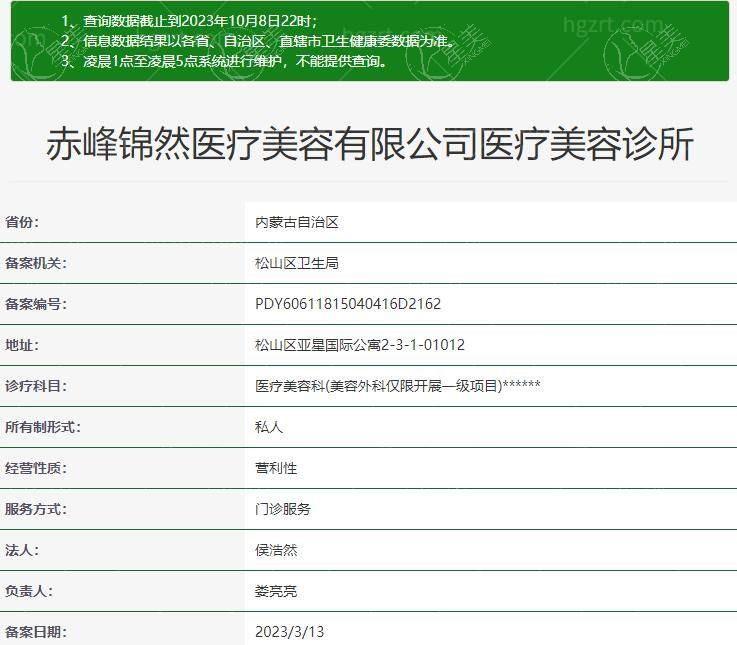Click the clinic title 赤峰锦然医疗美容有限公司医疗美容诊所

pos(370,144)
